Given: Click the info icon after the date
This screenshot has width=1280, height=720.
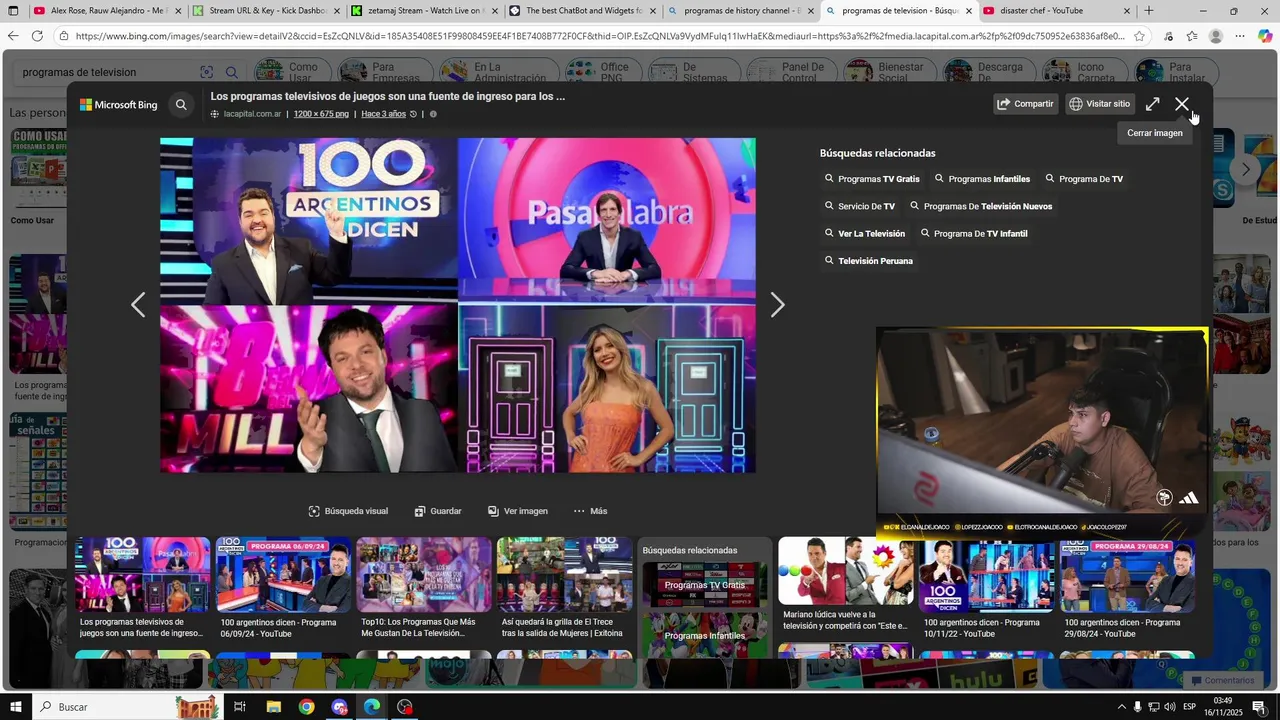Looking at the screenshot, I should coord(433,114).
